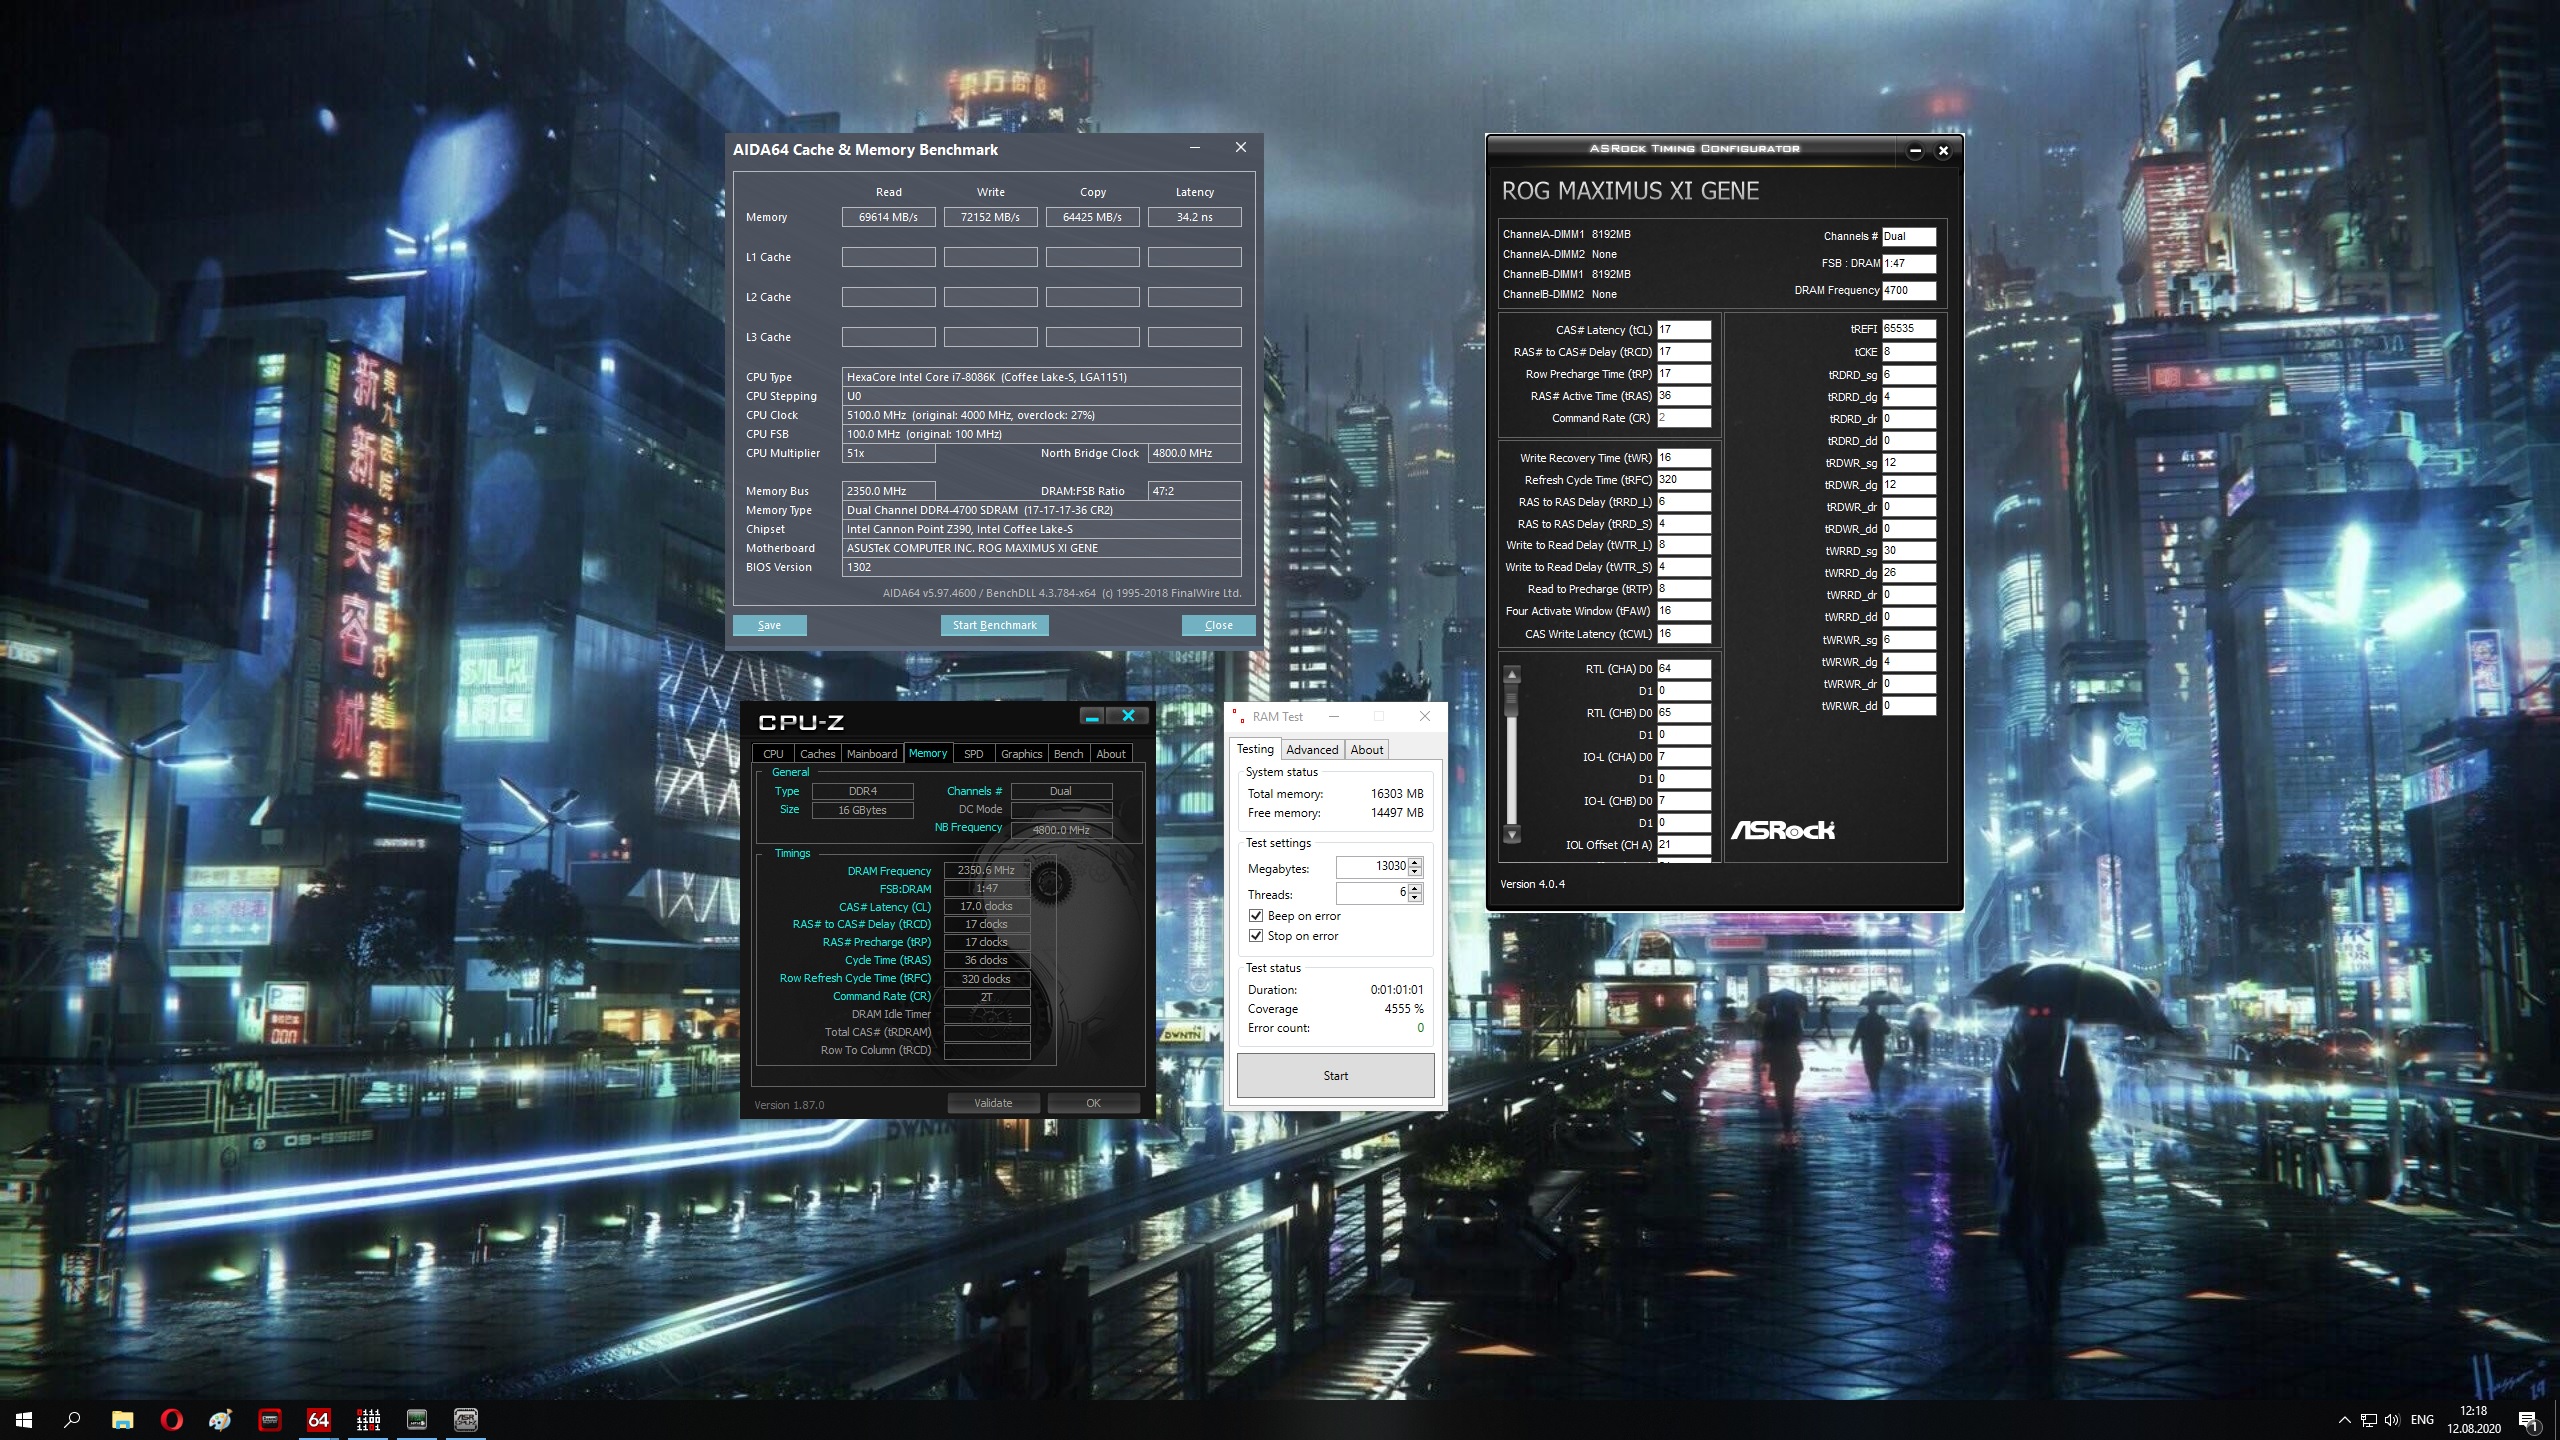Open the Advanced tab in RAM Test
Screen dimensions: 2560x1440
pos(1311,750)
